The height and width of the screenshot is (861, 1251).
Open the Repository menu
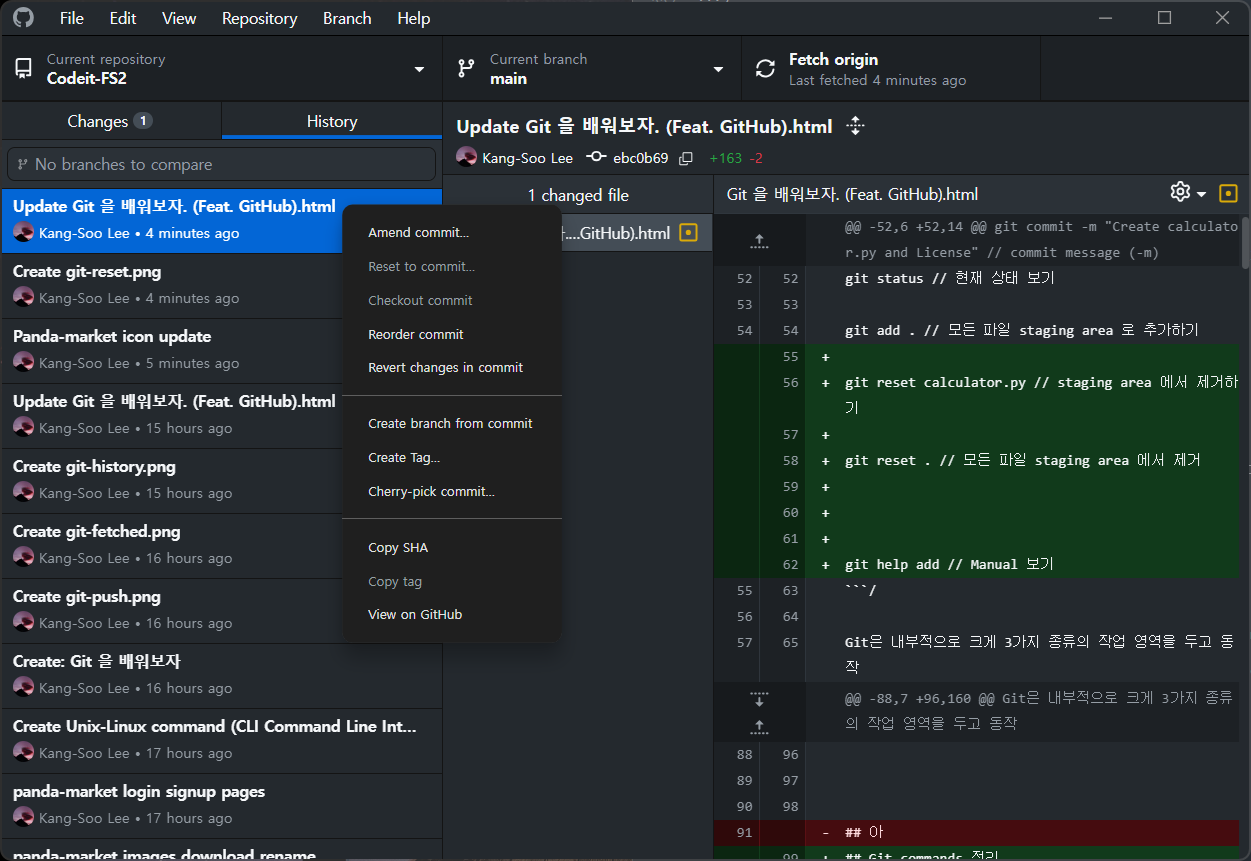pyautogui.click(x=260, y=18)
